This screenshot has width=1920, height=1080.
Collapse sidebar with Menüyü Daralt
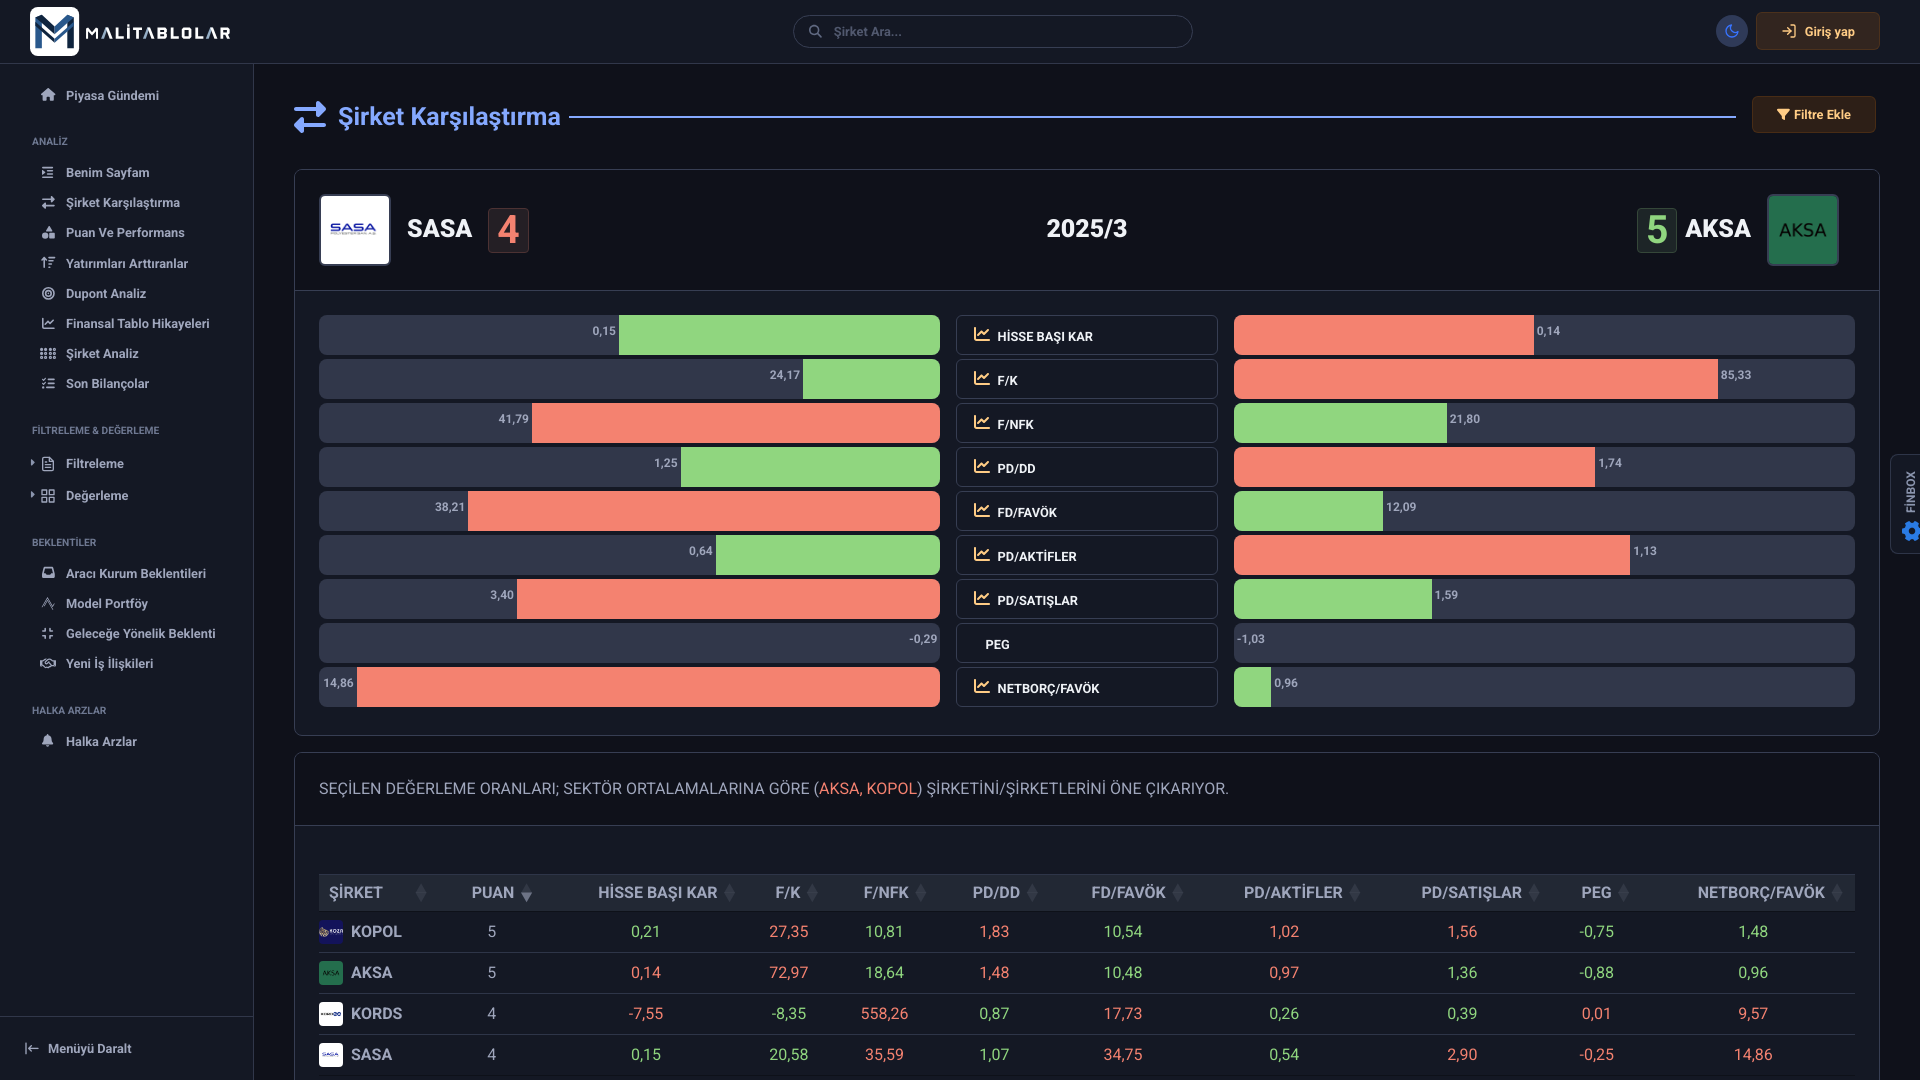coord(80,1048)
